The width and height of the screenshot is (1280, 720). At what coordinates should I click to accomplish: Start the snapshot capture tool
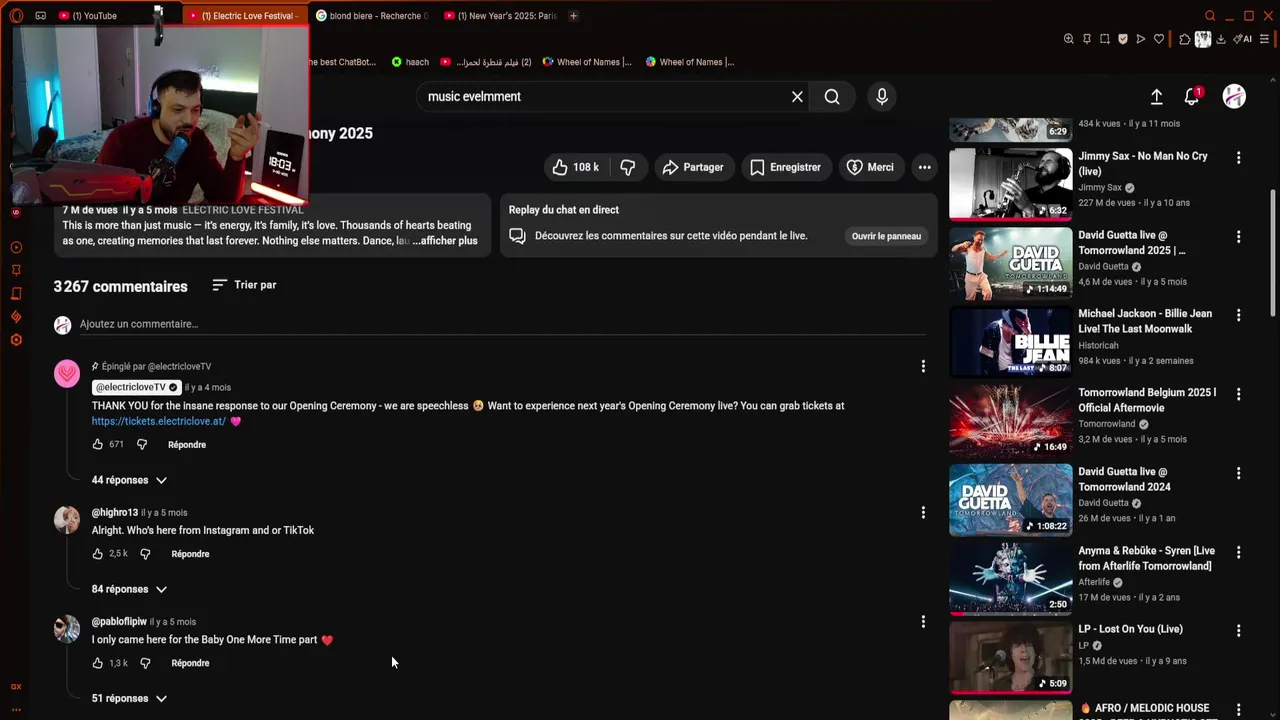pos(1105,39)
